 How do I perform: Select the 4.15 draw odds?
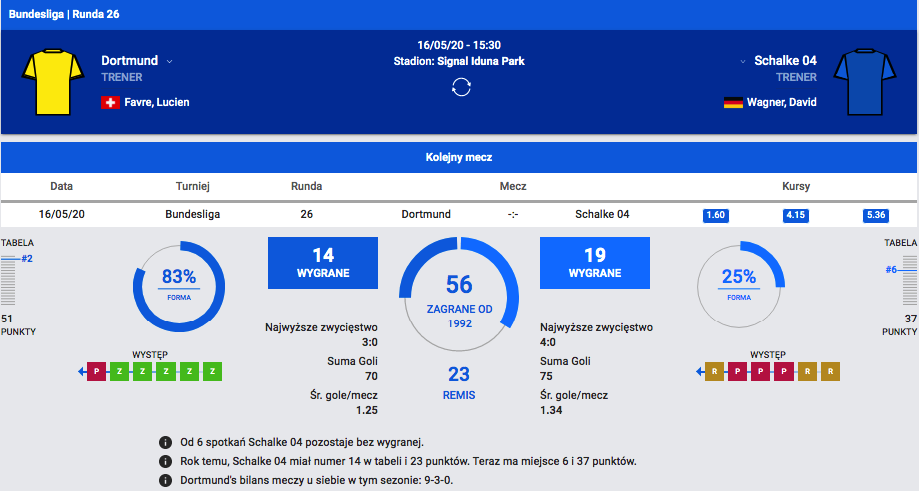point(795,215)
